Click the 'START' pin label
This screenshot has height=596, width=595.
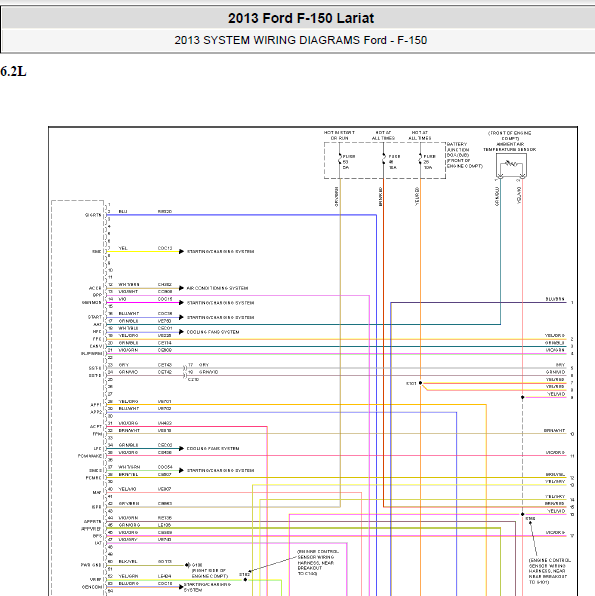point(95,317)
